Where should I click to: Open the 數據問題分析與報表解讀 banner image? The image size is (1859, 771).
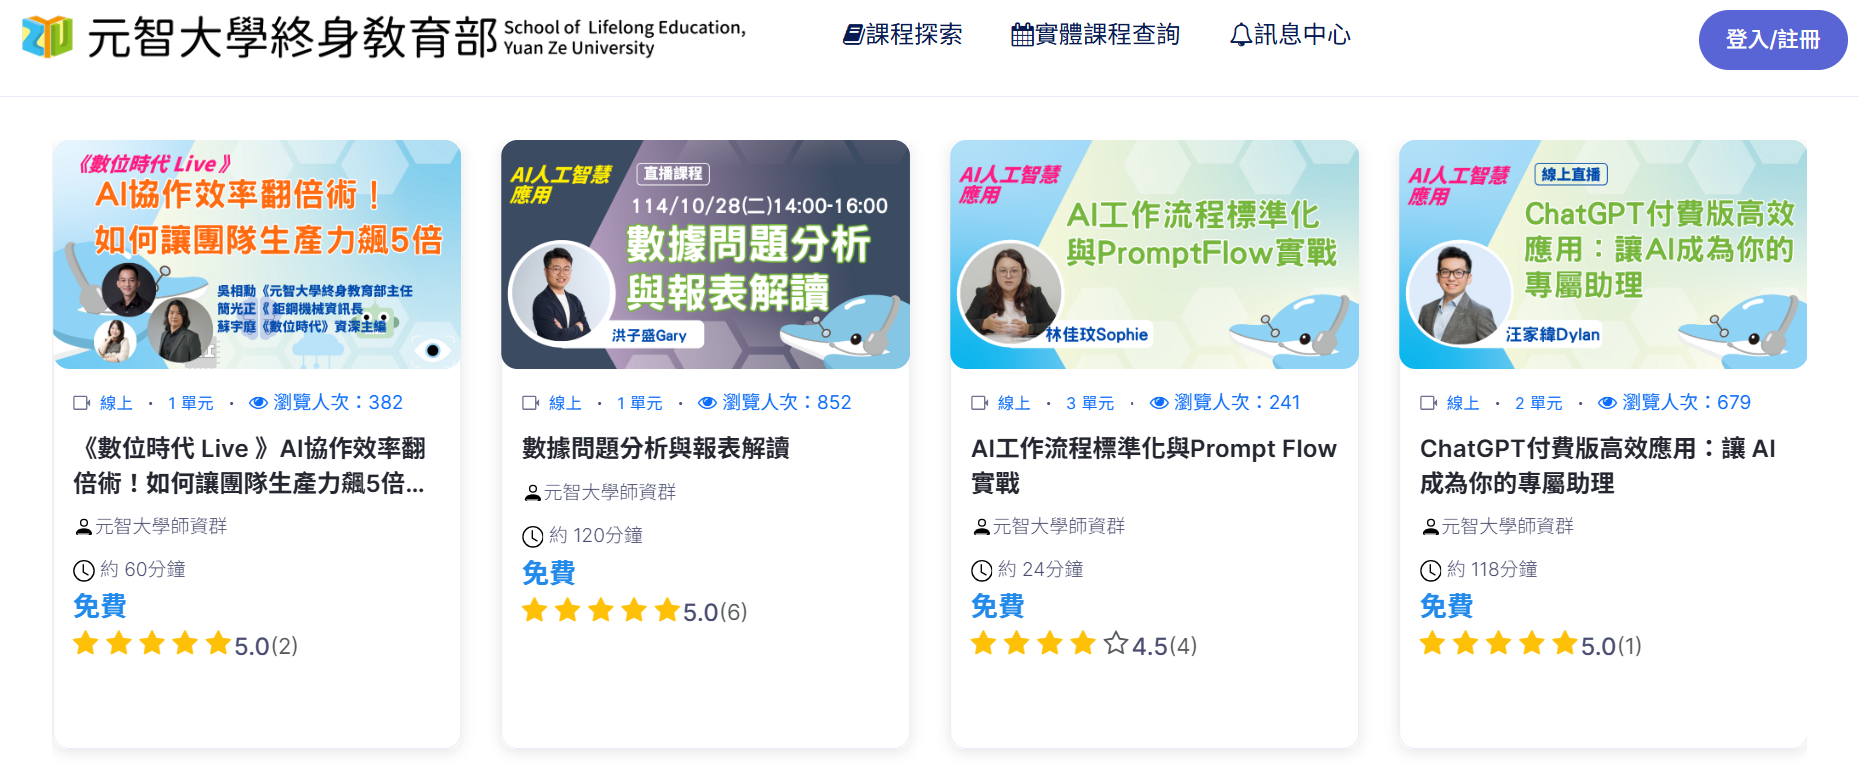tap(705, 254)
